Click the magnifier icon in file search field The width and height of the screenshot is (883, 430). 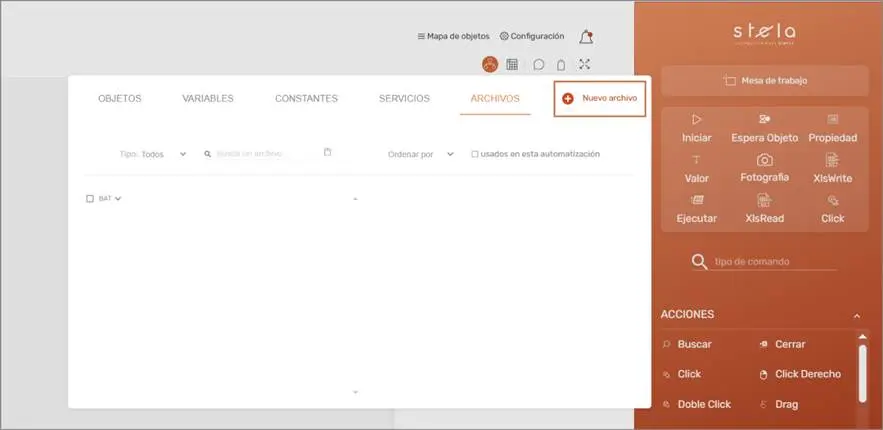[208, 154]
